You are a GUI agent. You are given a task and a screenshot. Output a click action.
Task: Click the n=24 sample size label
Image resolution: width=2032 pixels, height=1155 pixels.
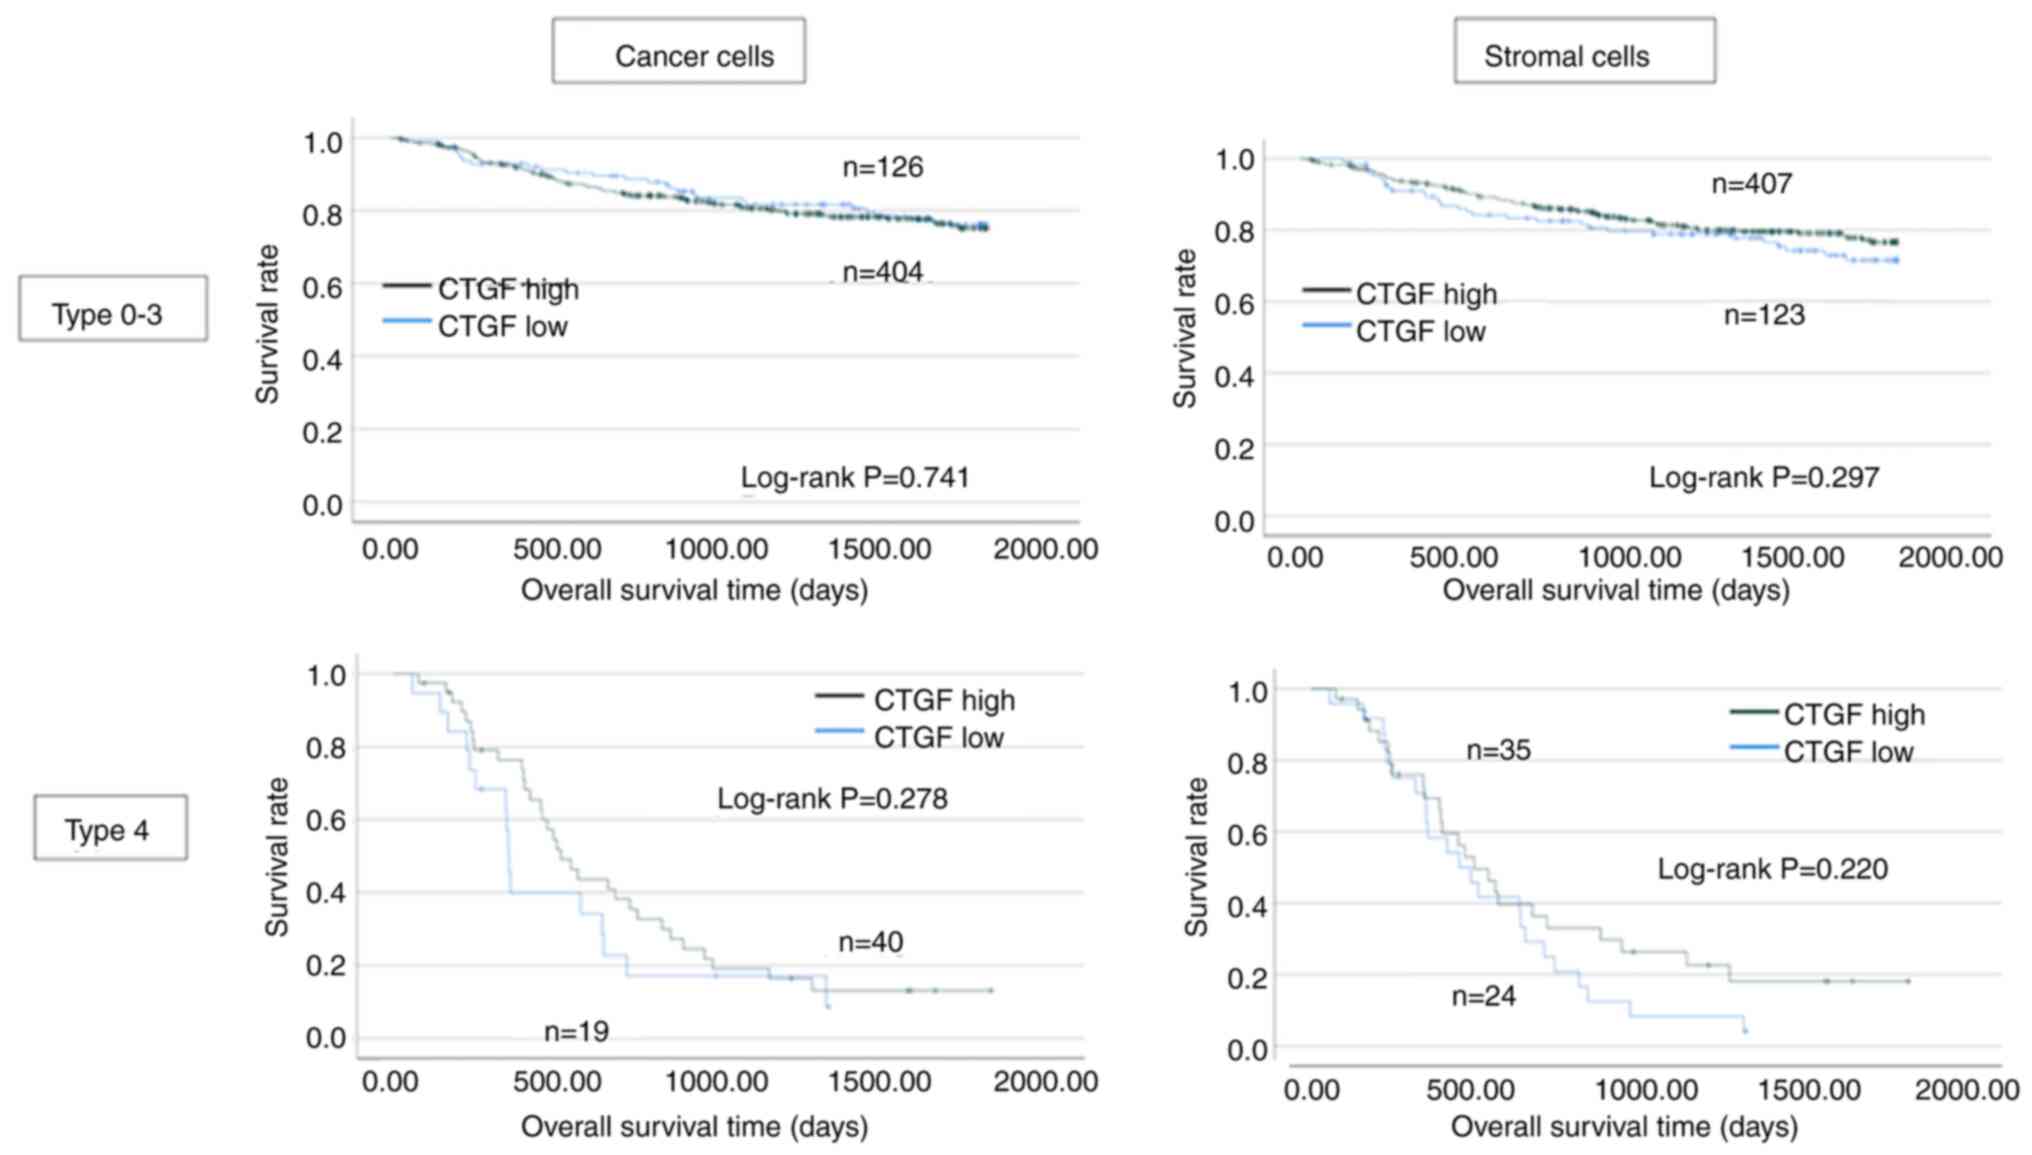click(1483, 996)
